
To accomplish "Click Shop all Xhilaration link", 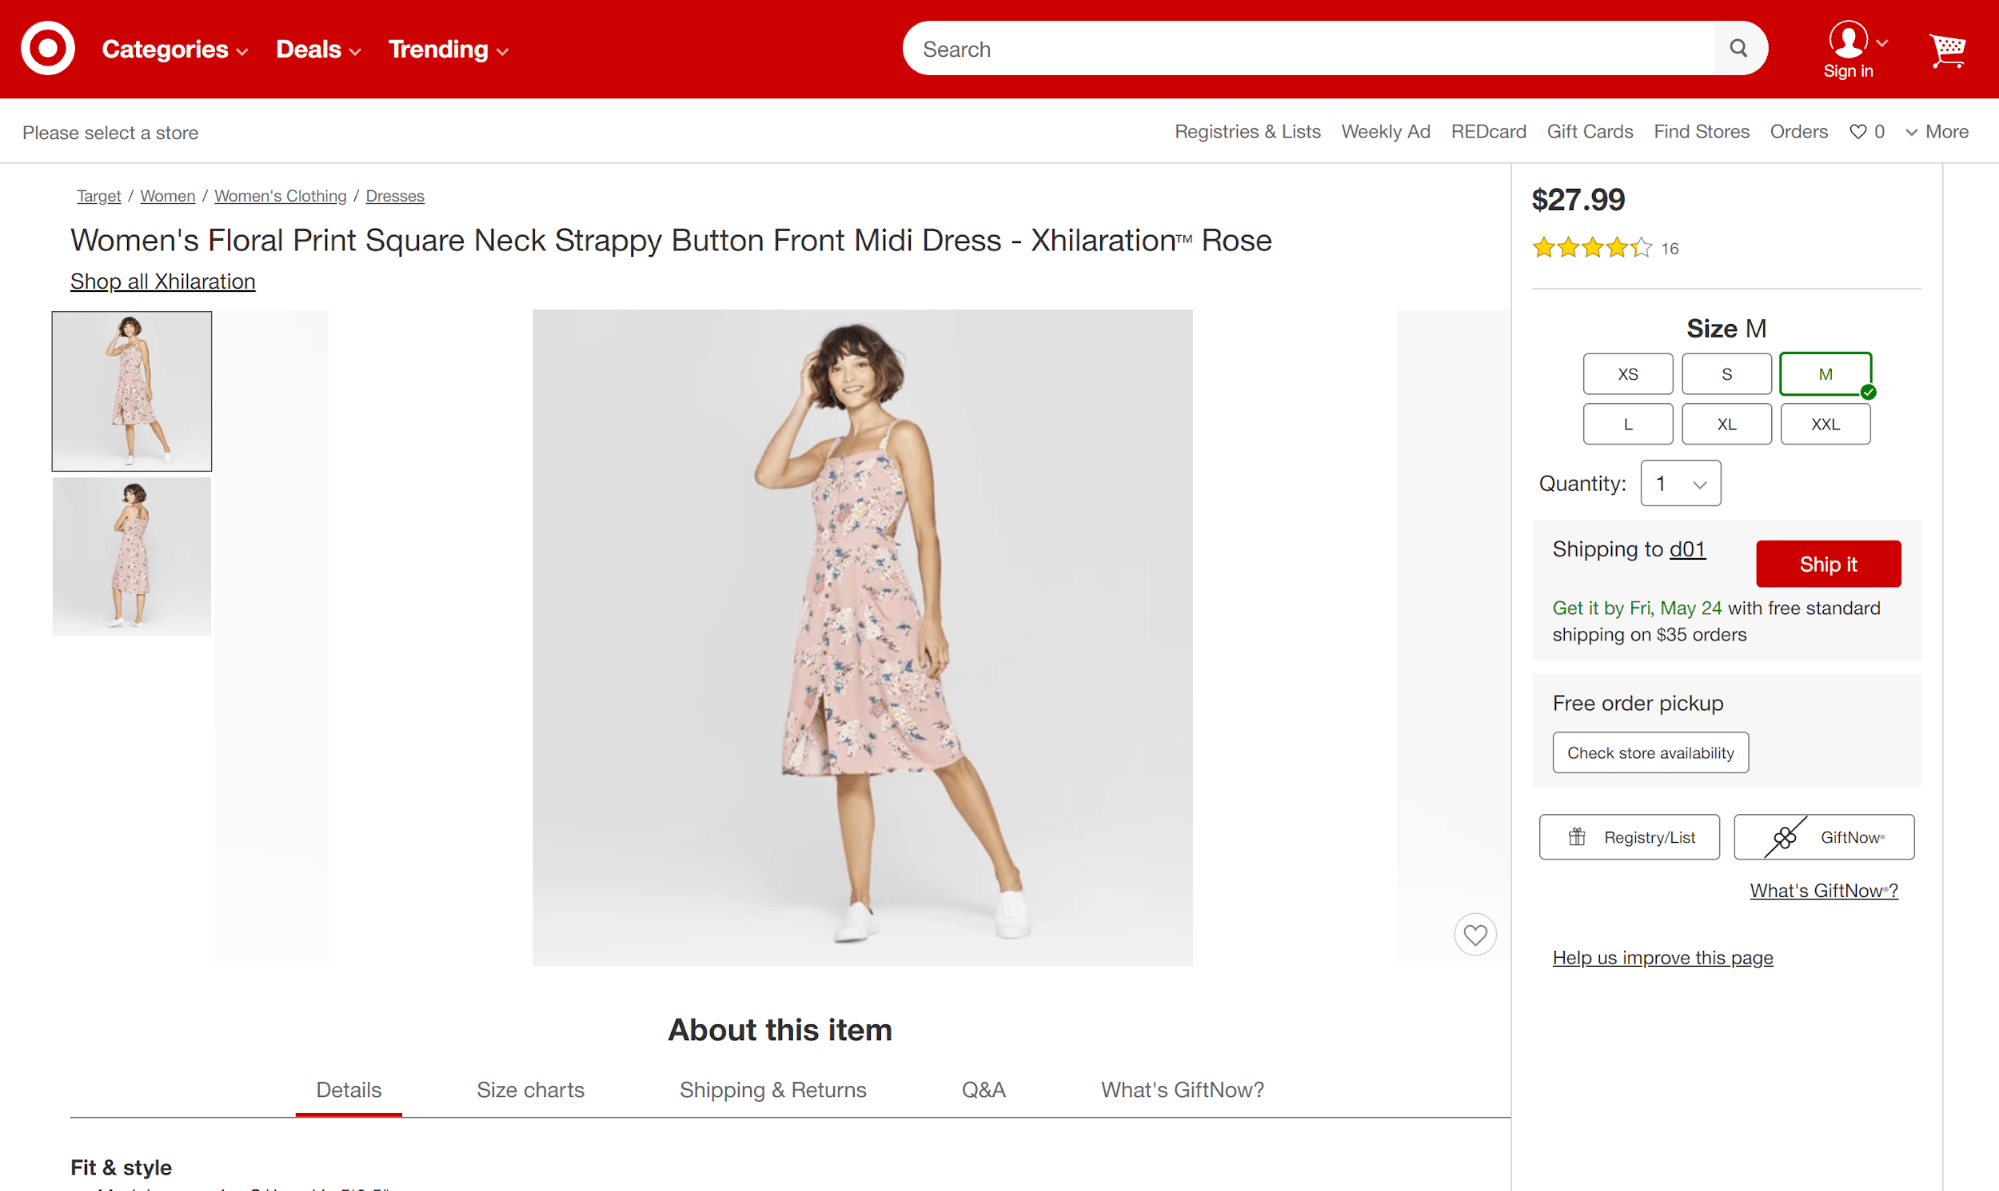I will [162, 281].
